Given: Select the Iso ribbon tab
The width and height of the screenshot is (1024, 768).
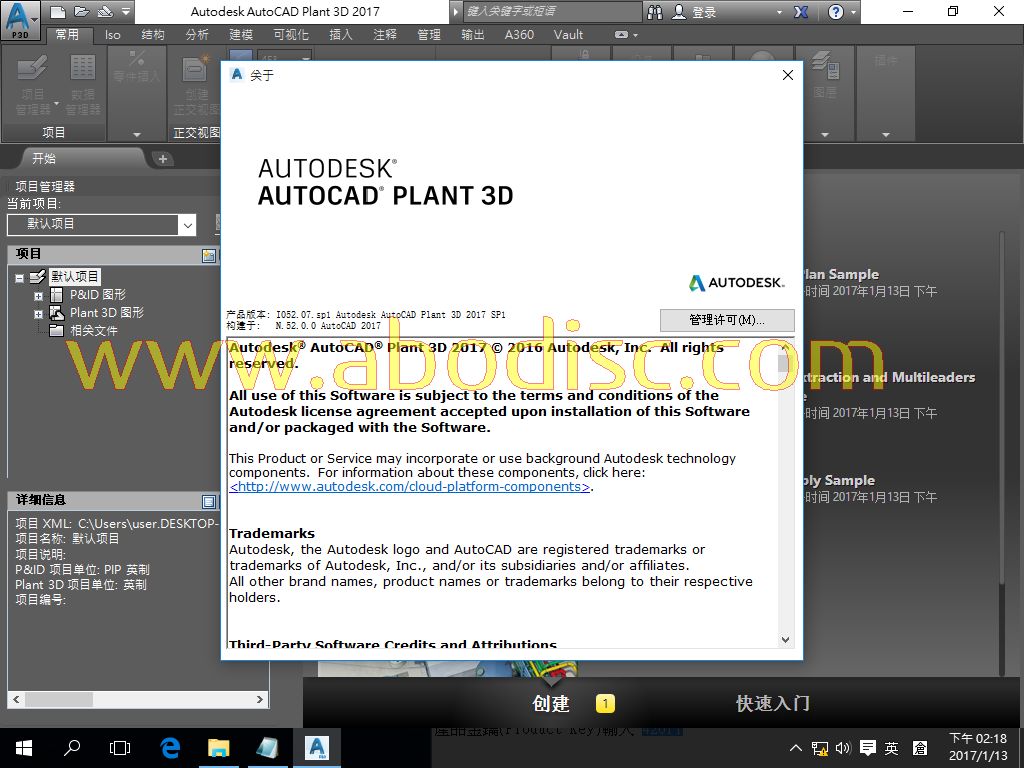Looking at the screenshot, I should [x=112, y=35].
